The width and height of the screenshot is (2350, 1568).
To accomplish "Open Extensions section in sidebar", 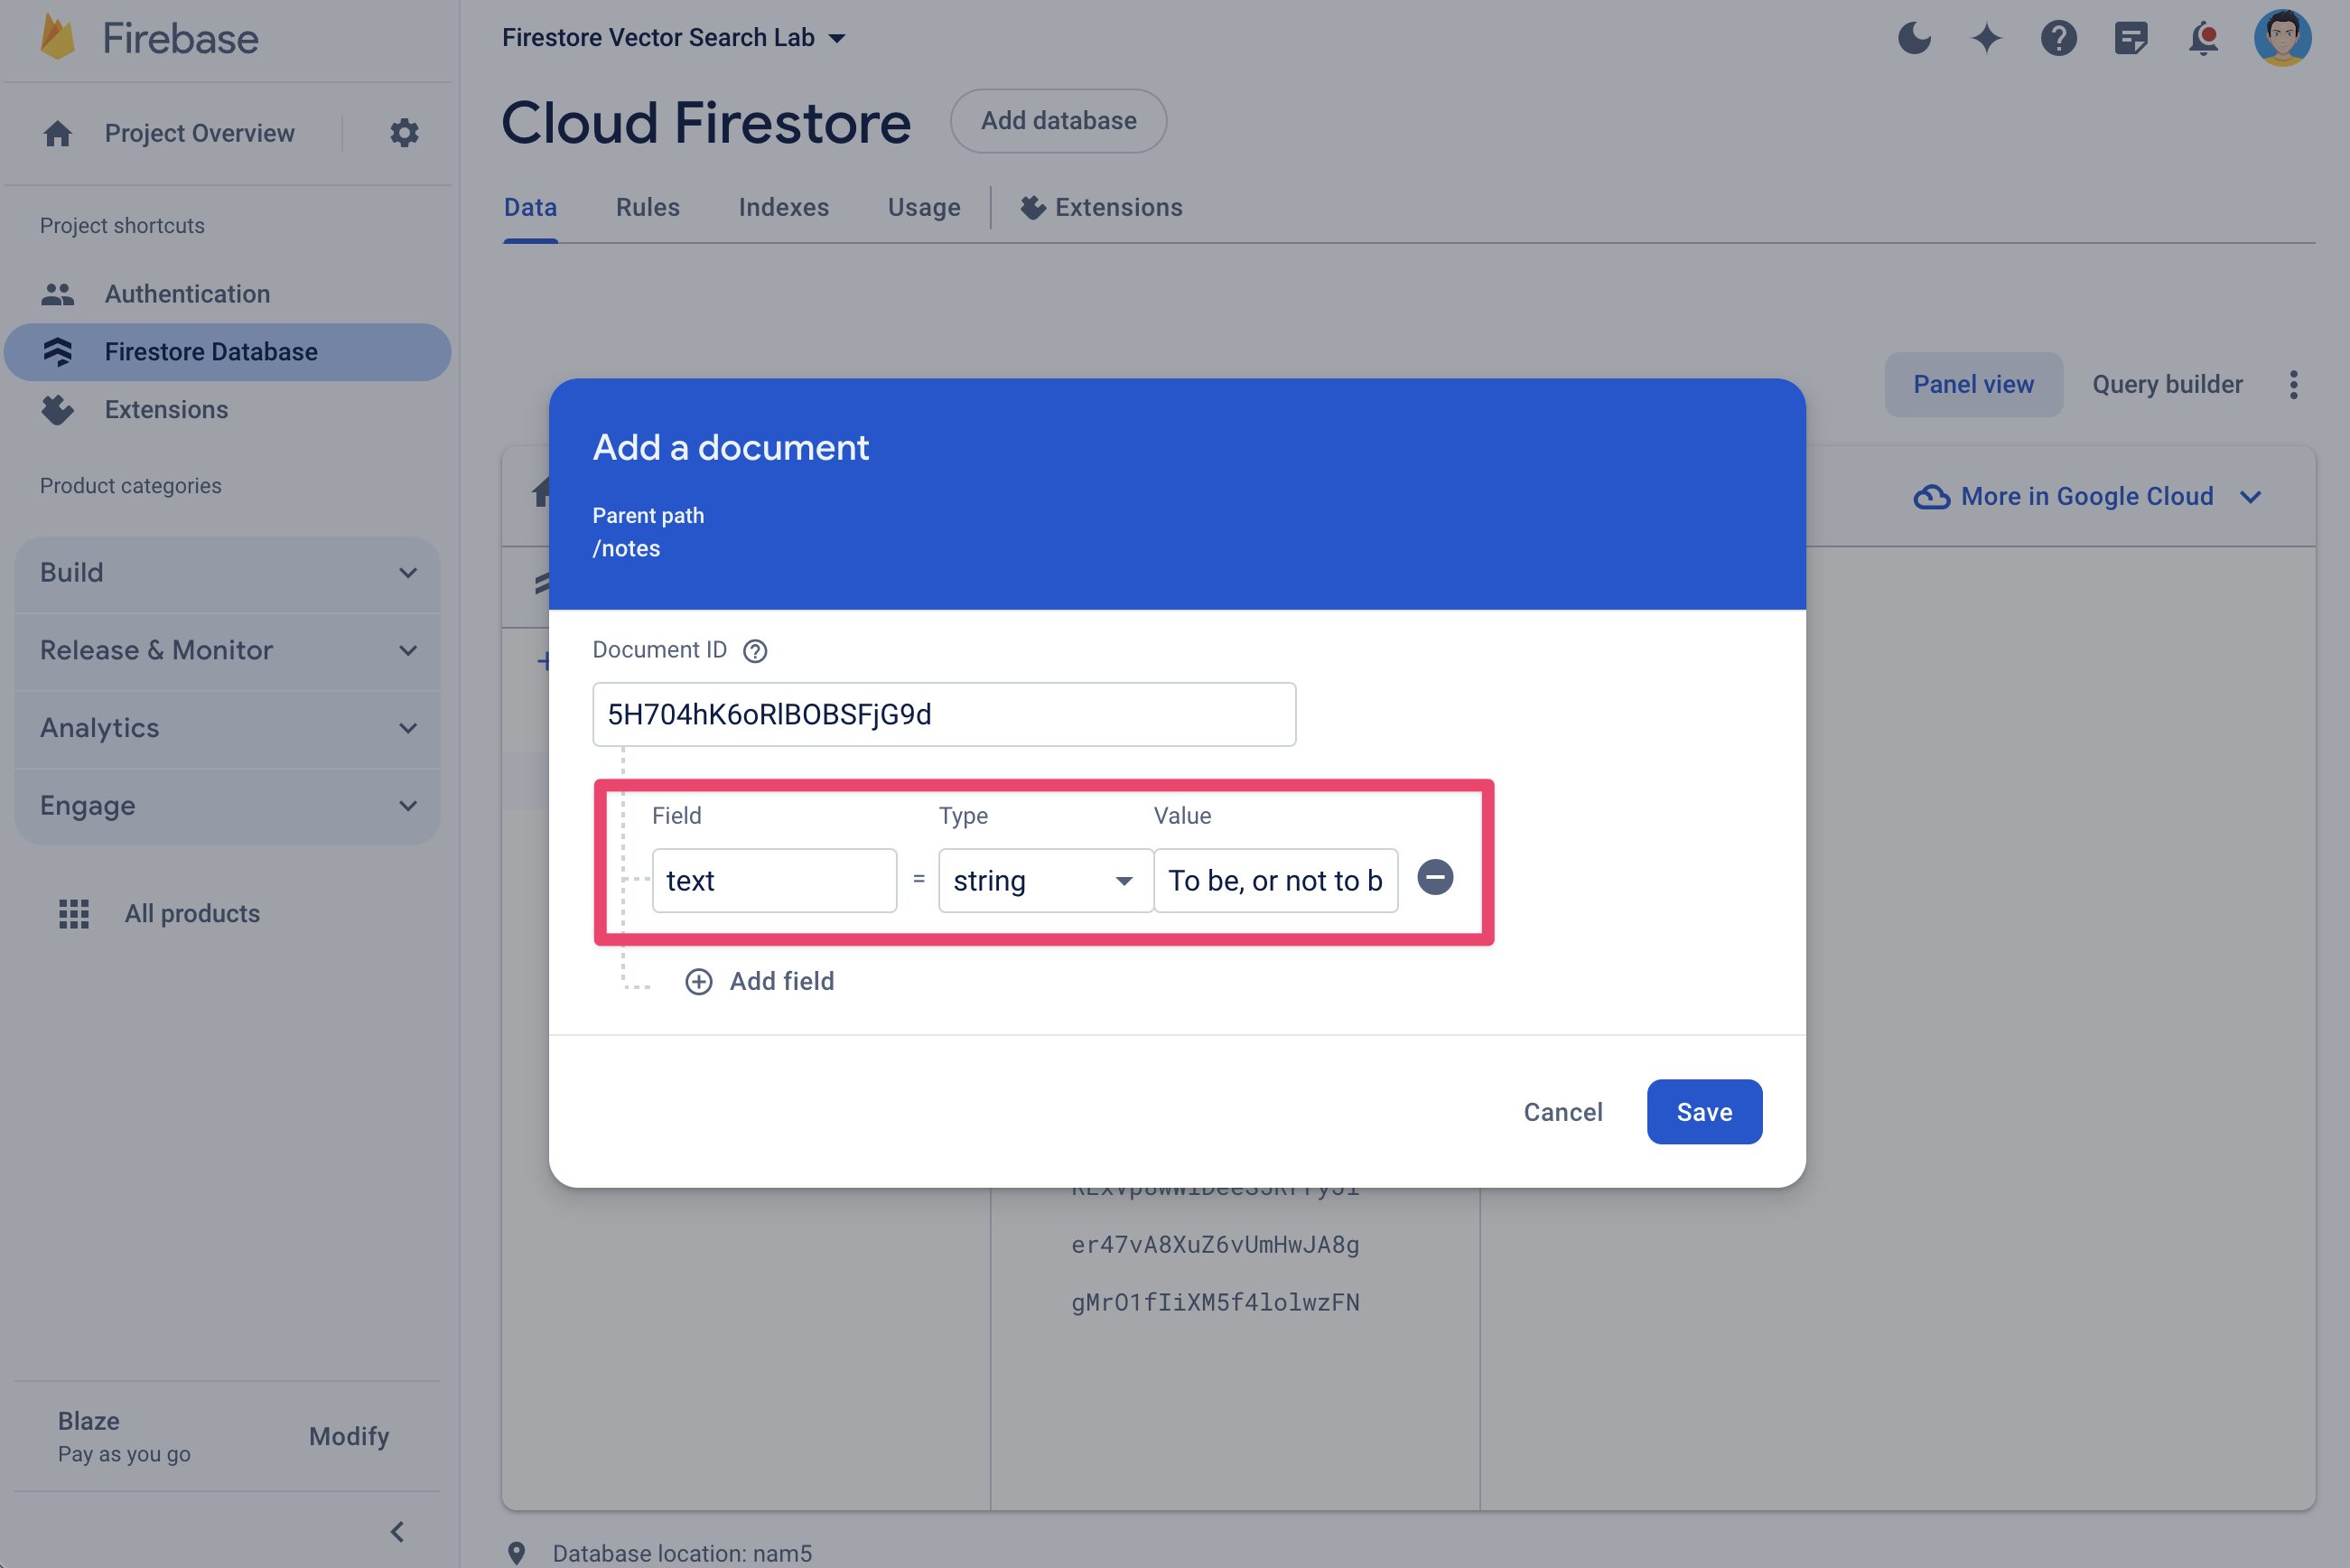I will (166, 409).
